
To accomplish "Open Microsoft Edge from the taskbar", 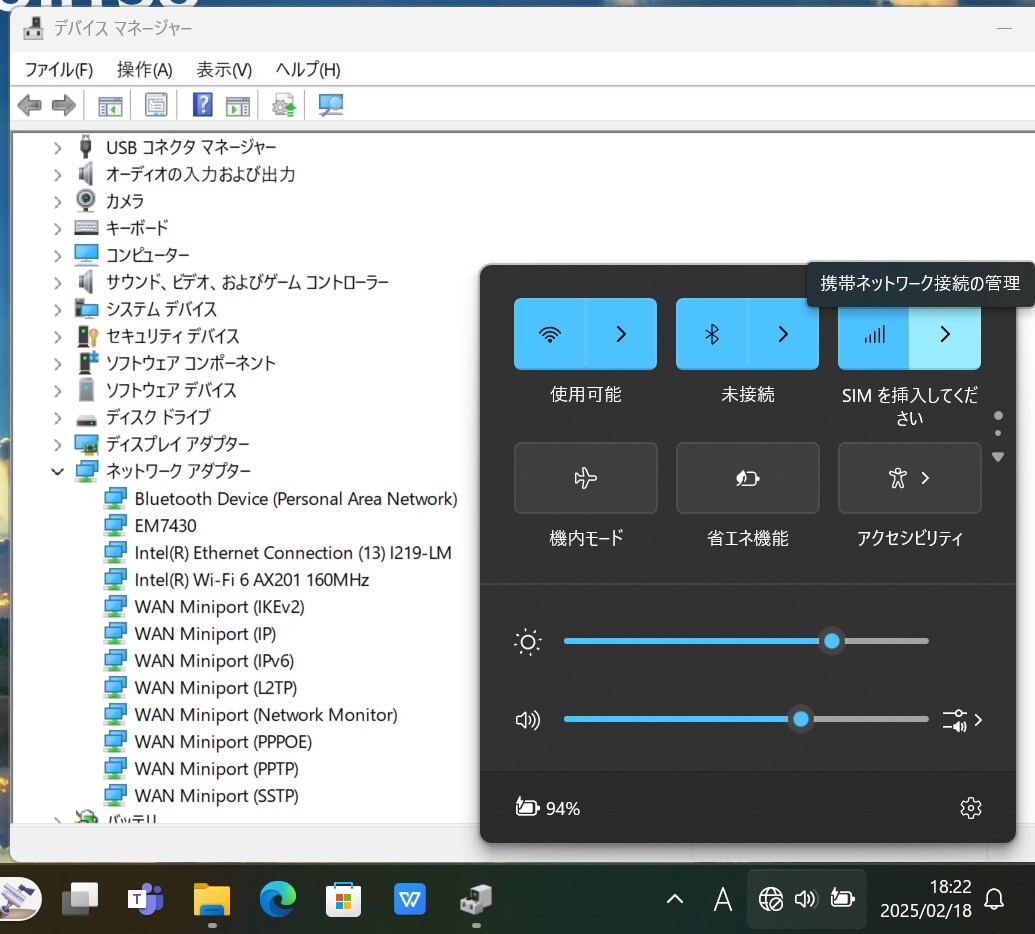I will click(277, 900).
